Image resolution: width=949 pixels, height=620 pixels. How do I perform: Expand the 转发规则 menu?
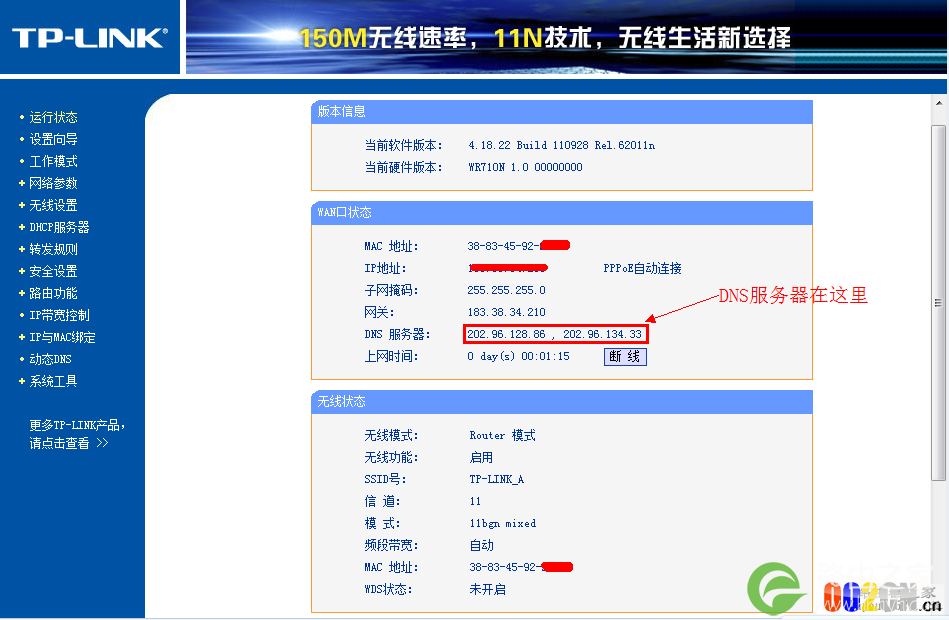tap(53, 249)
